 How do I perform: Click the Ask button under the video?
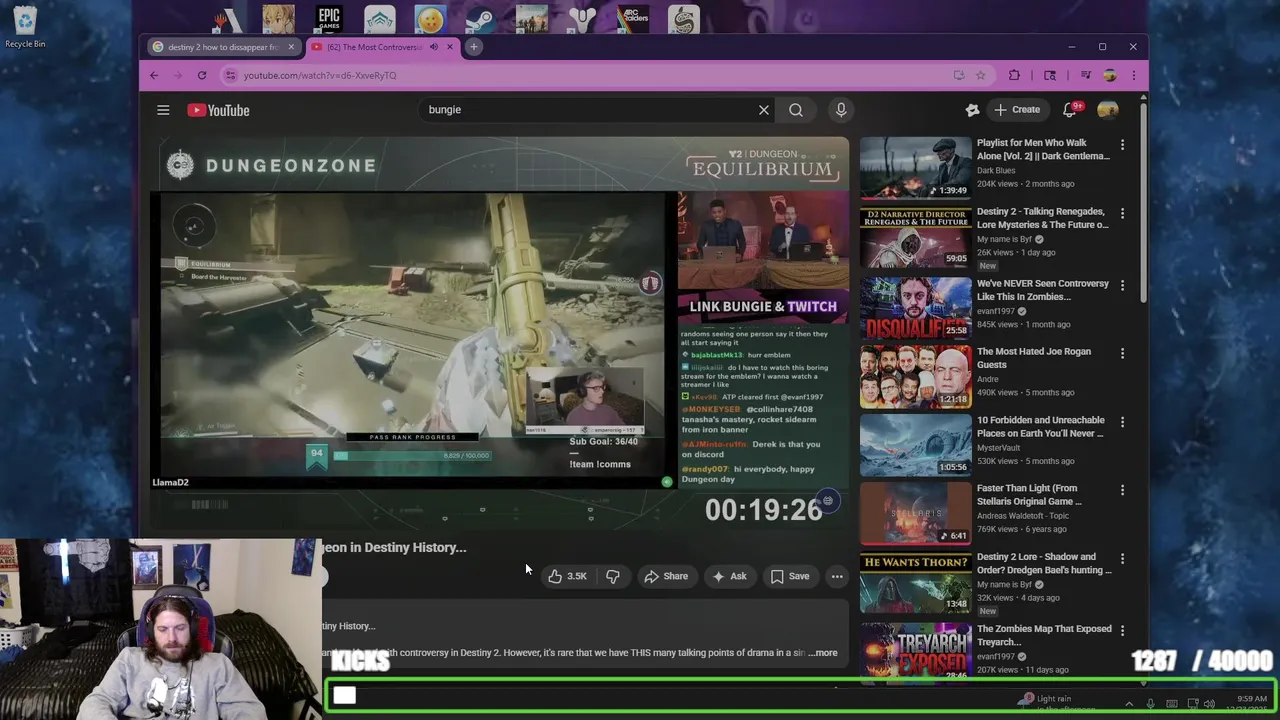tap(728, 576)
